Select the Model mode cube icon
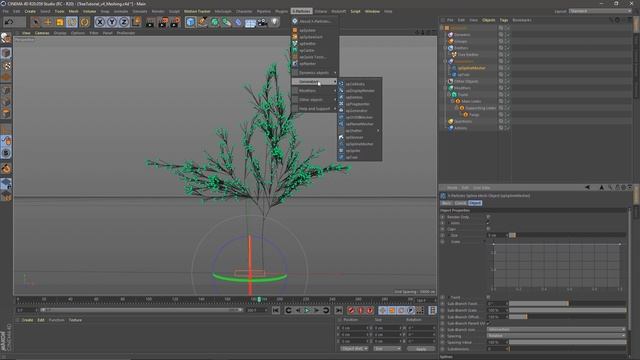This screenshot has height=360, width=640. (6, 53)
